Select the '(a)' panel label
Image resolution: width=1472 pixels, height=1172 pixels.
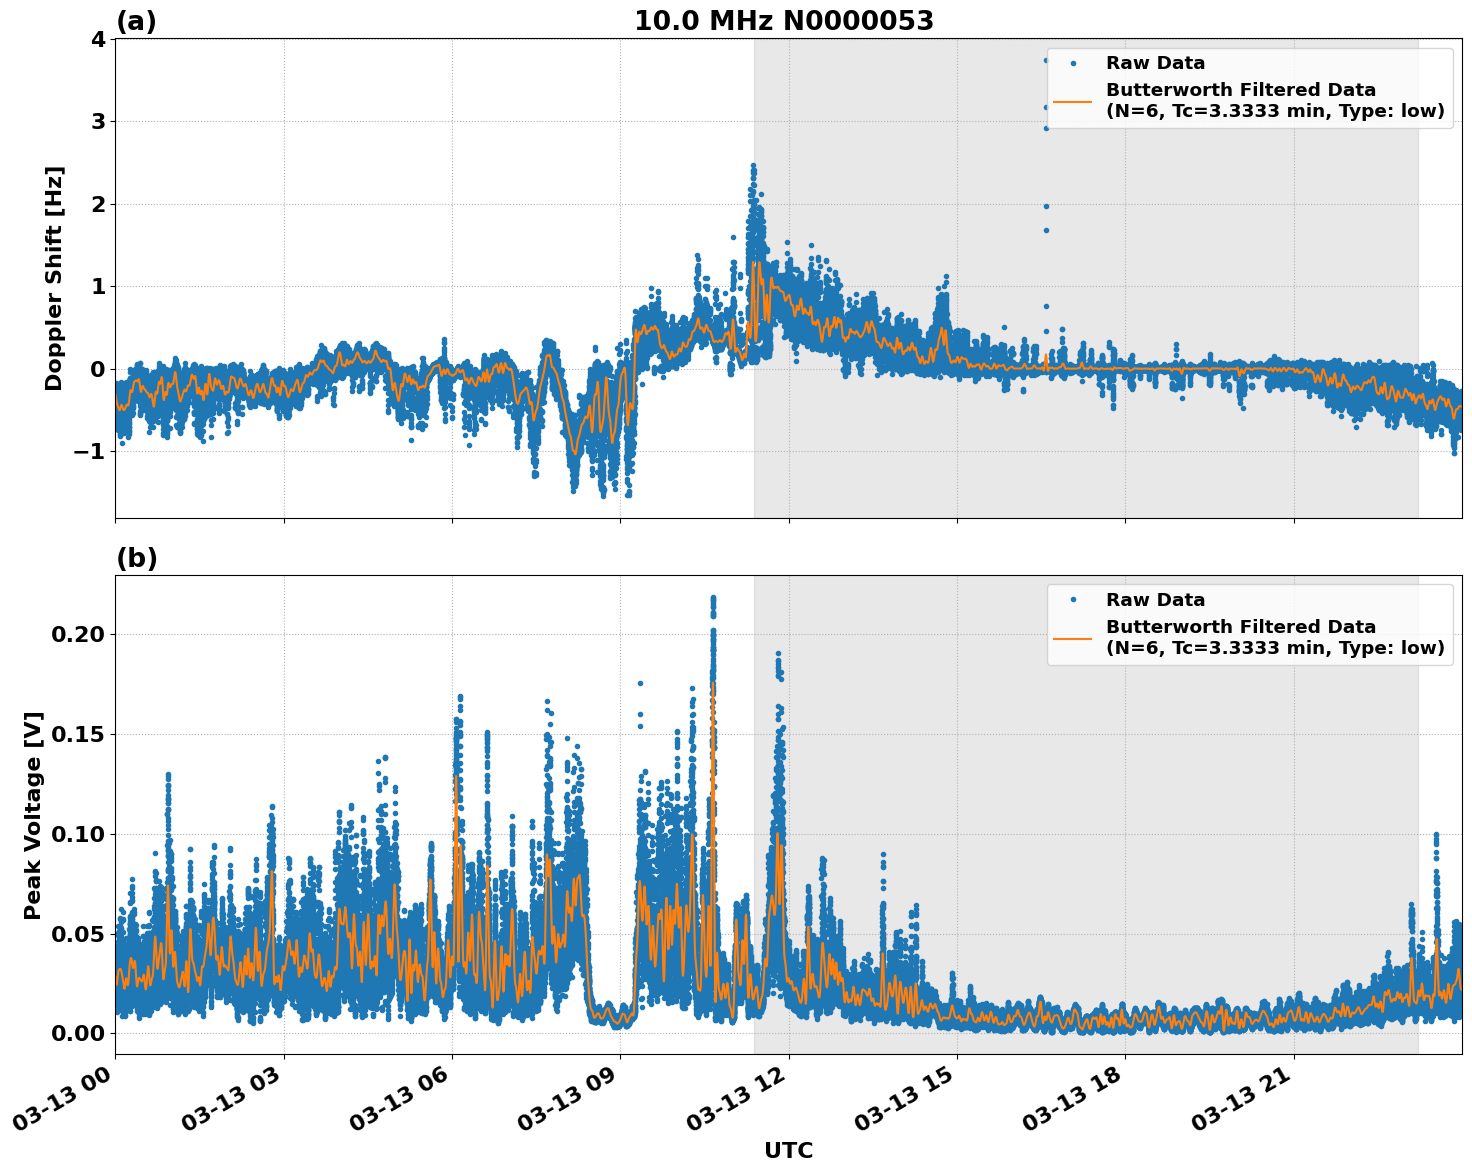(x=136, y=21)
